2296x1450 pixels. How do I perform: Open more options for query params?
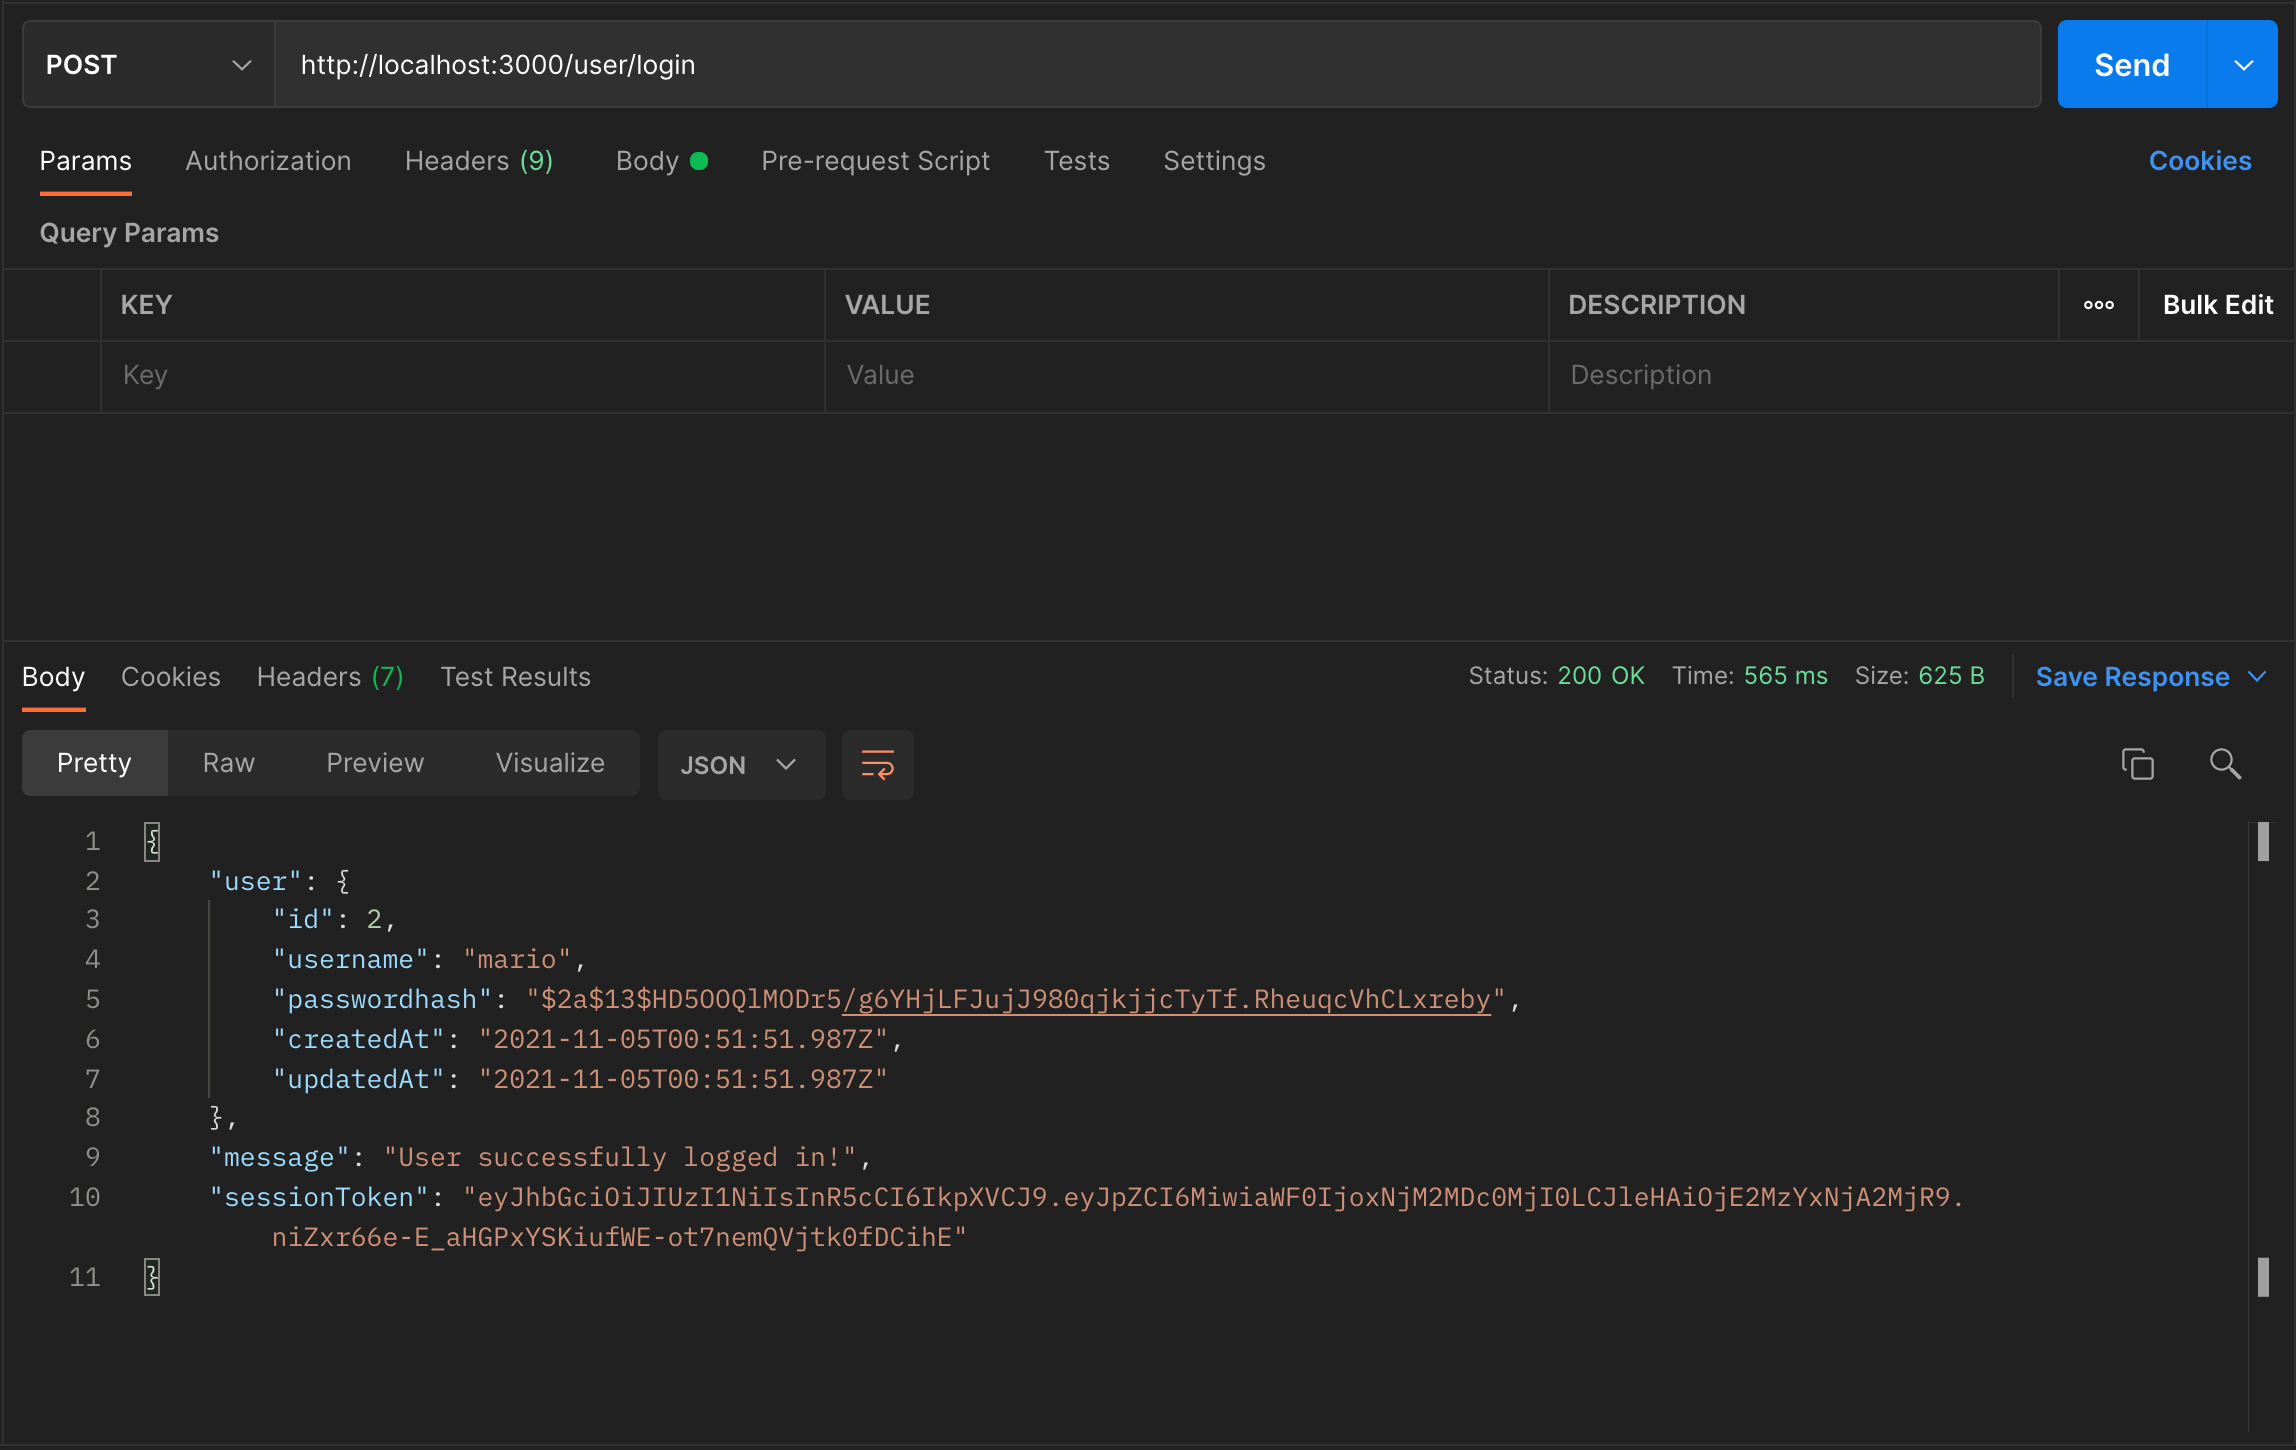pyautogui.click(x=2098, y=305)
